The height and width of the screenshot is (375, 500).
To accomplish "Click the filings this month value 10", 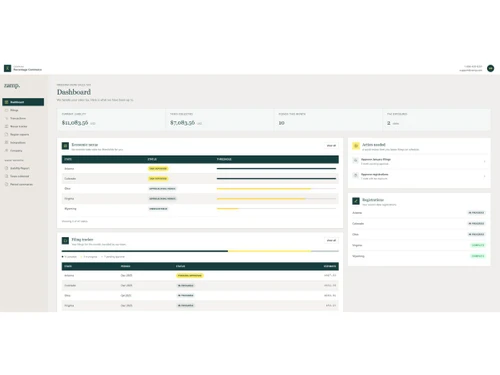I will [282, 123].
